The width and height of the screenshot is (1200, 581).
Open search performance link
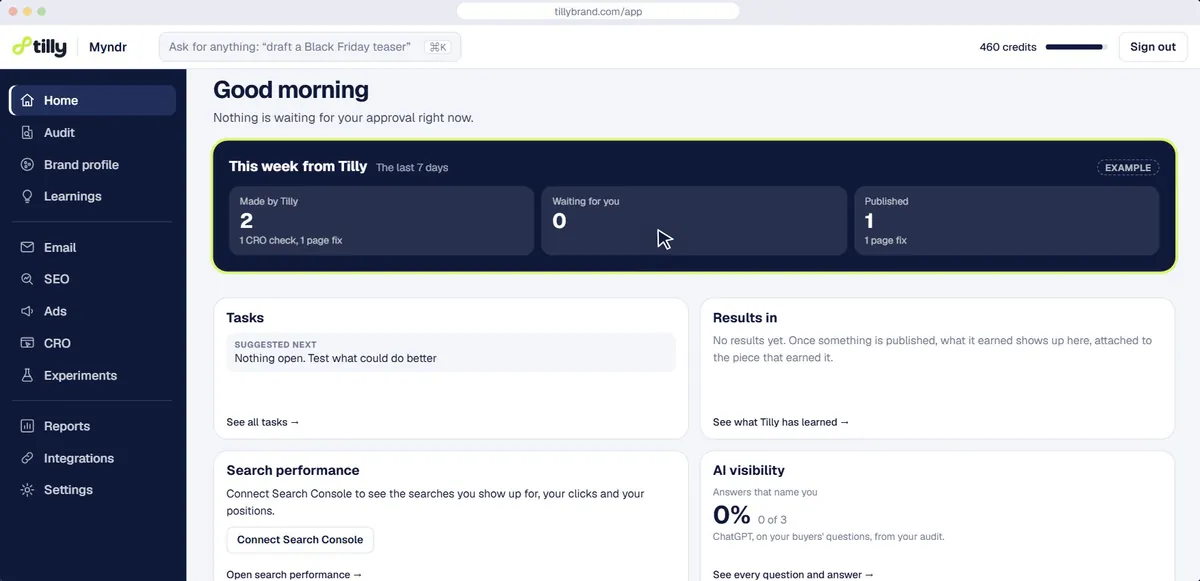294,575
